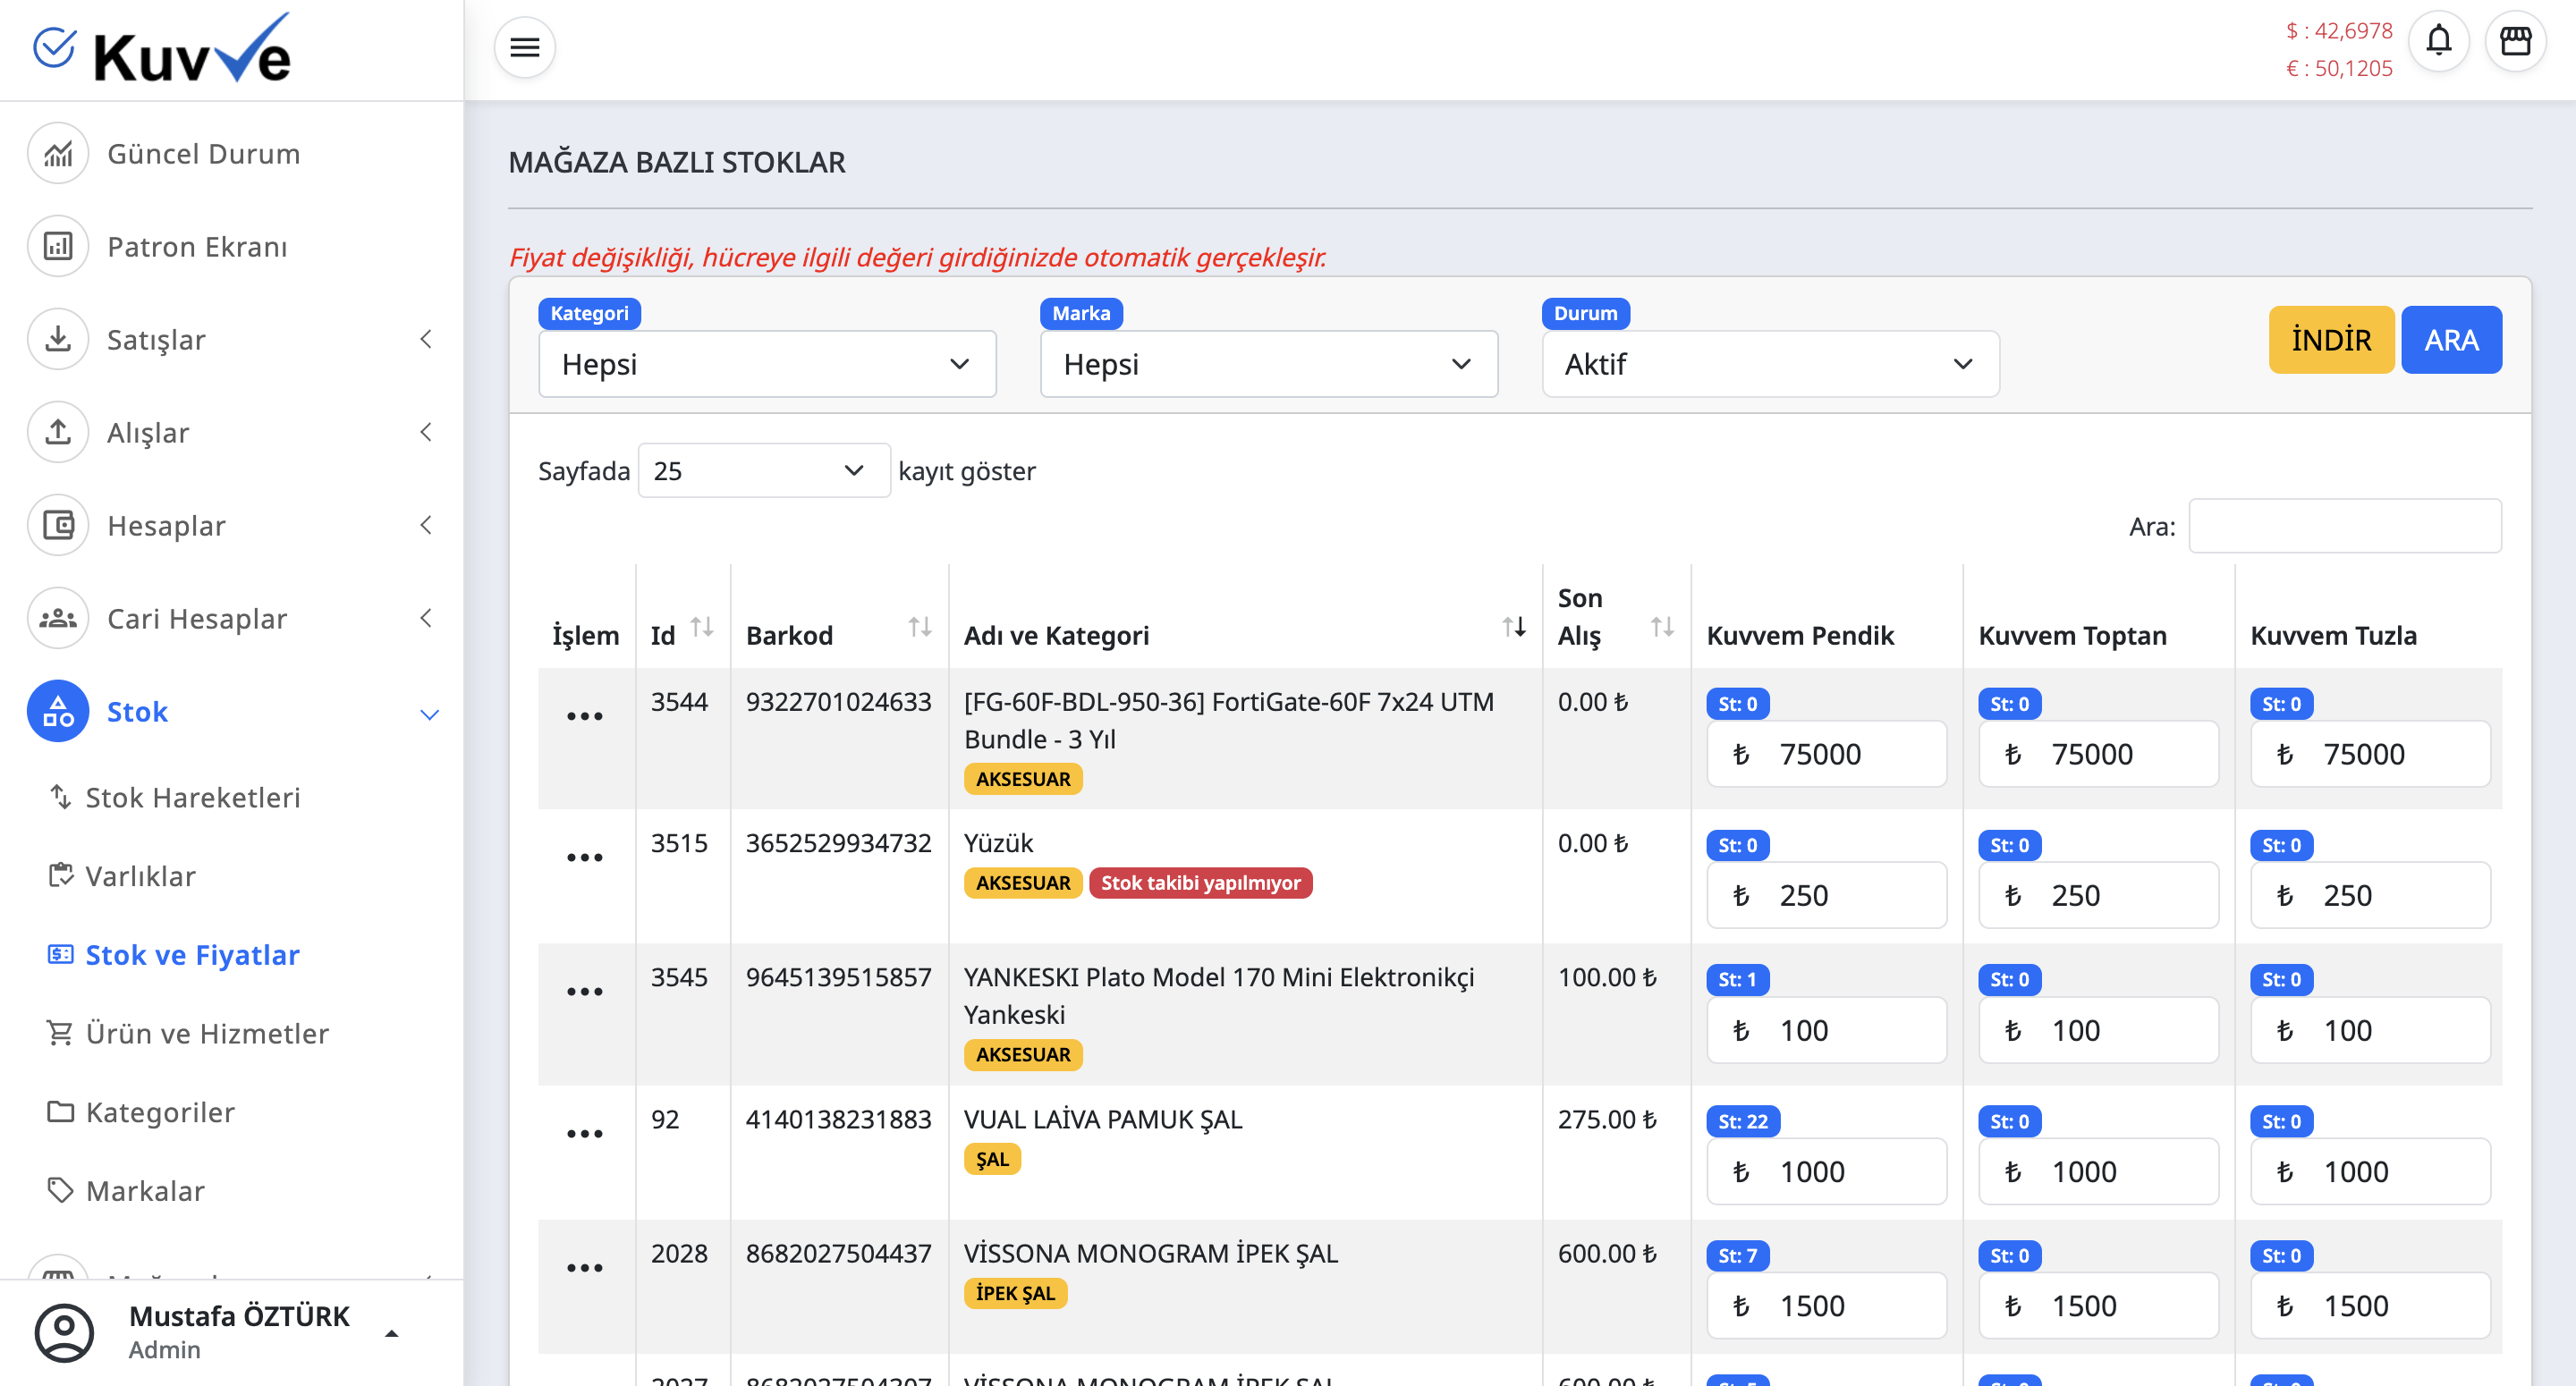Change the Durum Aktif dropdown

tap(1769, 364)
